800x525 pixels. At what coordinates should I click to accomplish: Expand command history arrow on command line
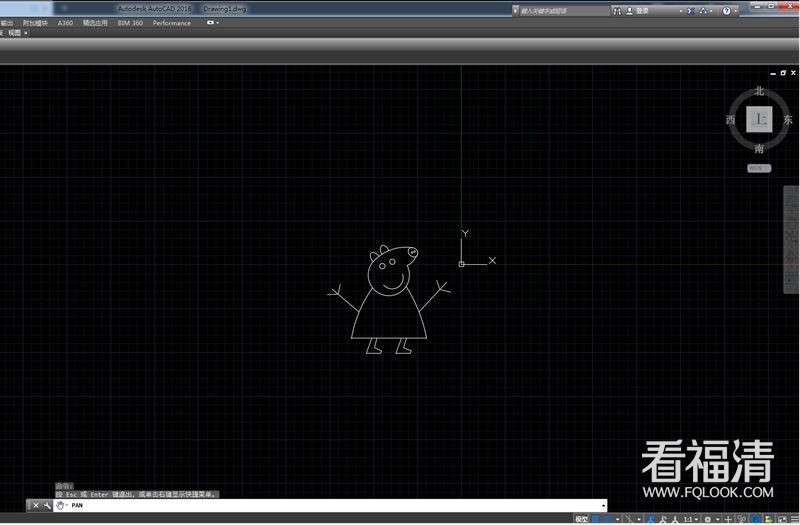click(604, 505)
